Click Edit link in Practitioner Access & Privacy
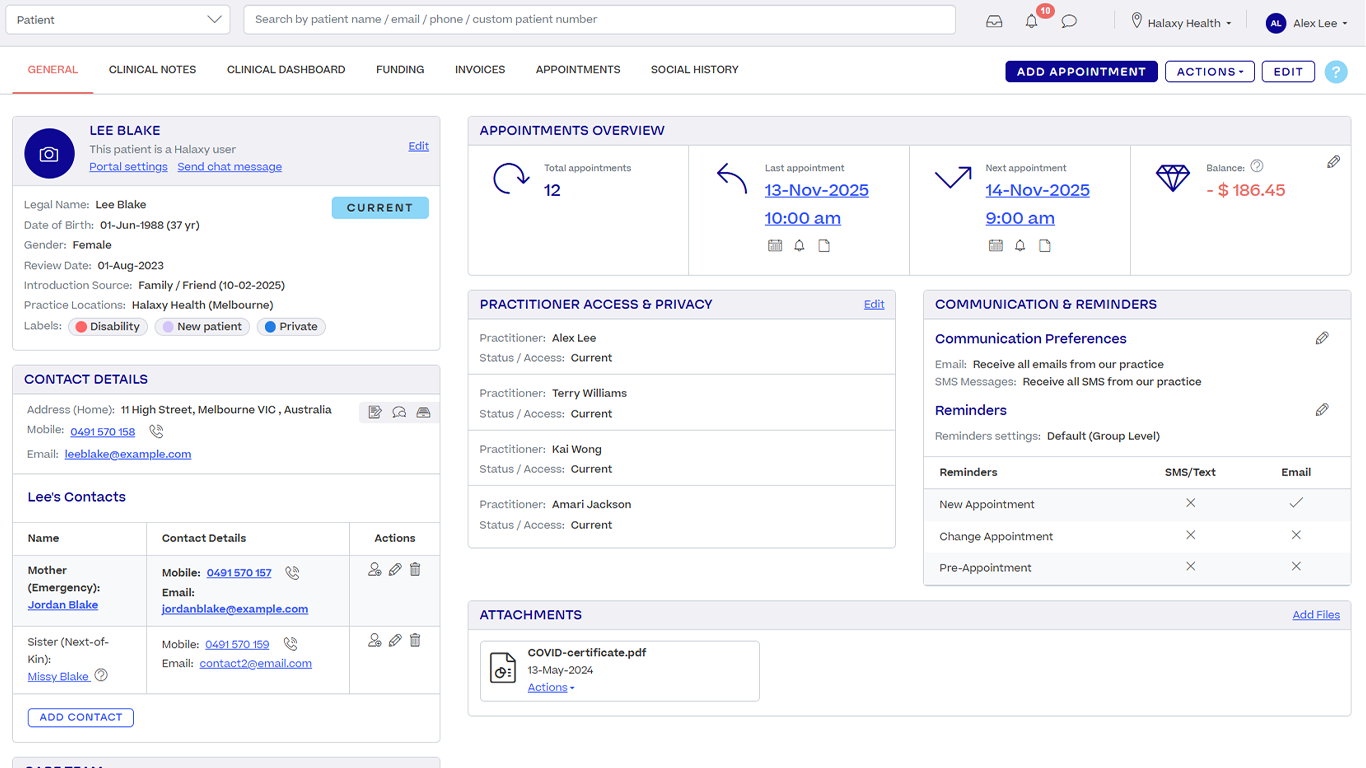Screen dimensions: 1366x768 pyautogui.click(x=874, y=304)
